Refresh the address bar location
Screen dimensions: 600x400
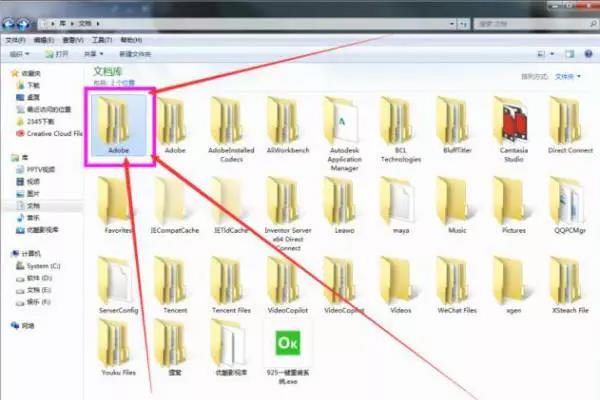coord(463,24)
